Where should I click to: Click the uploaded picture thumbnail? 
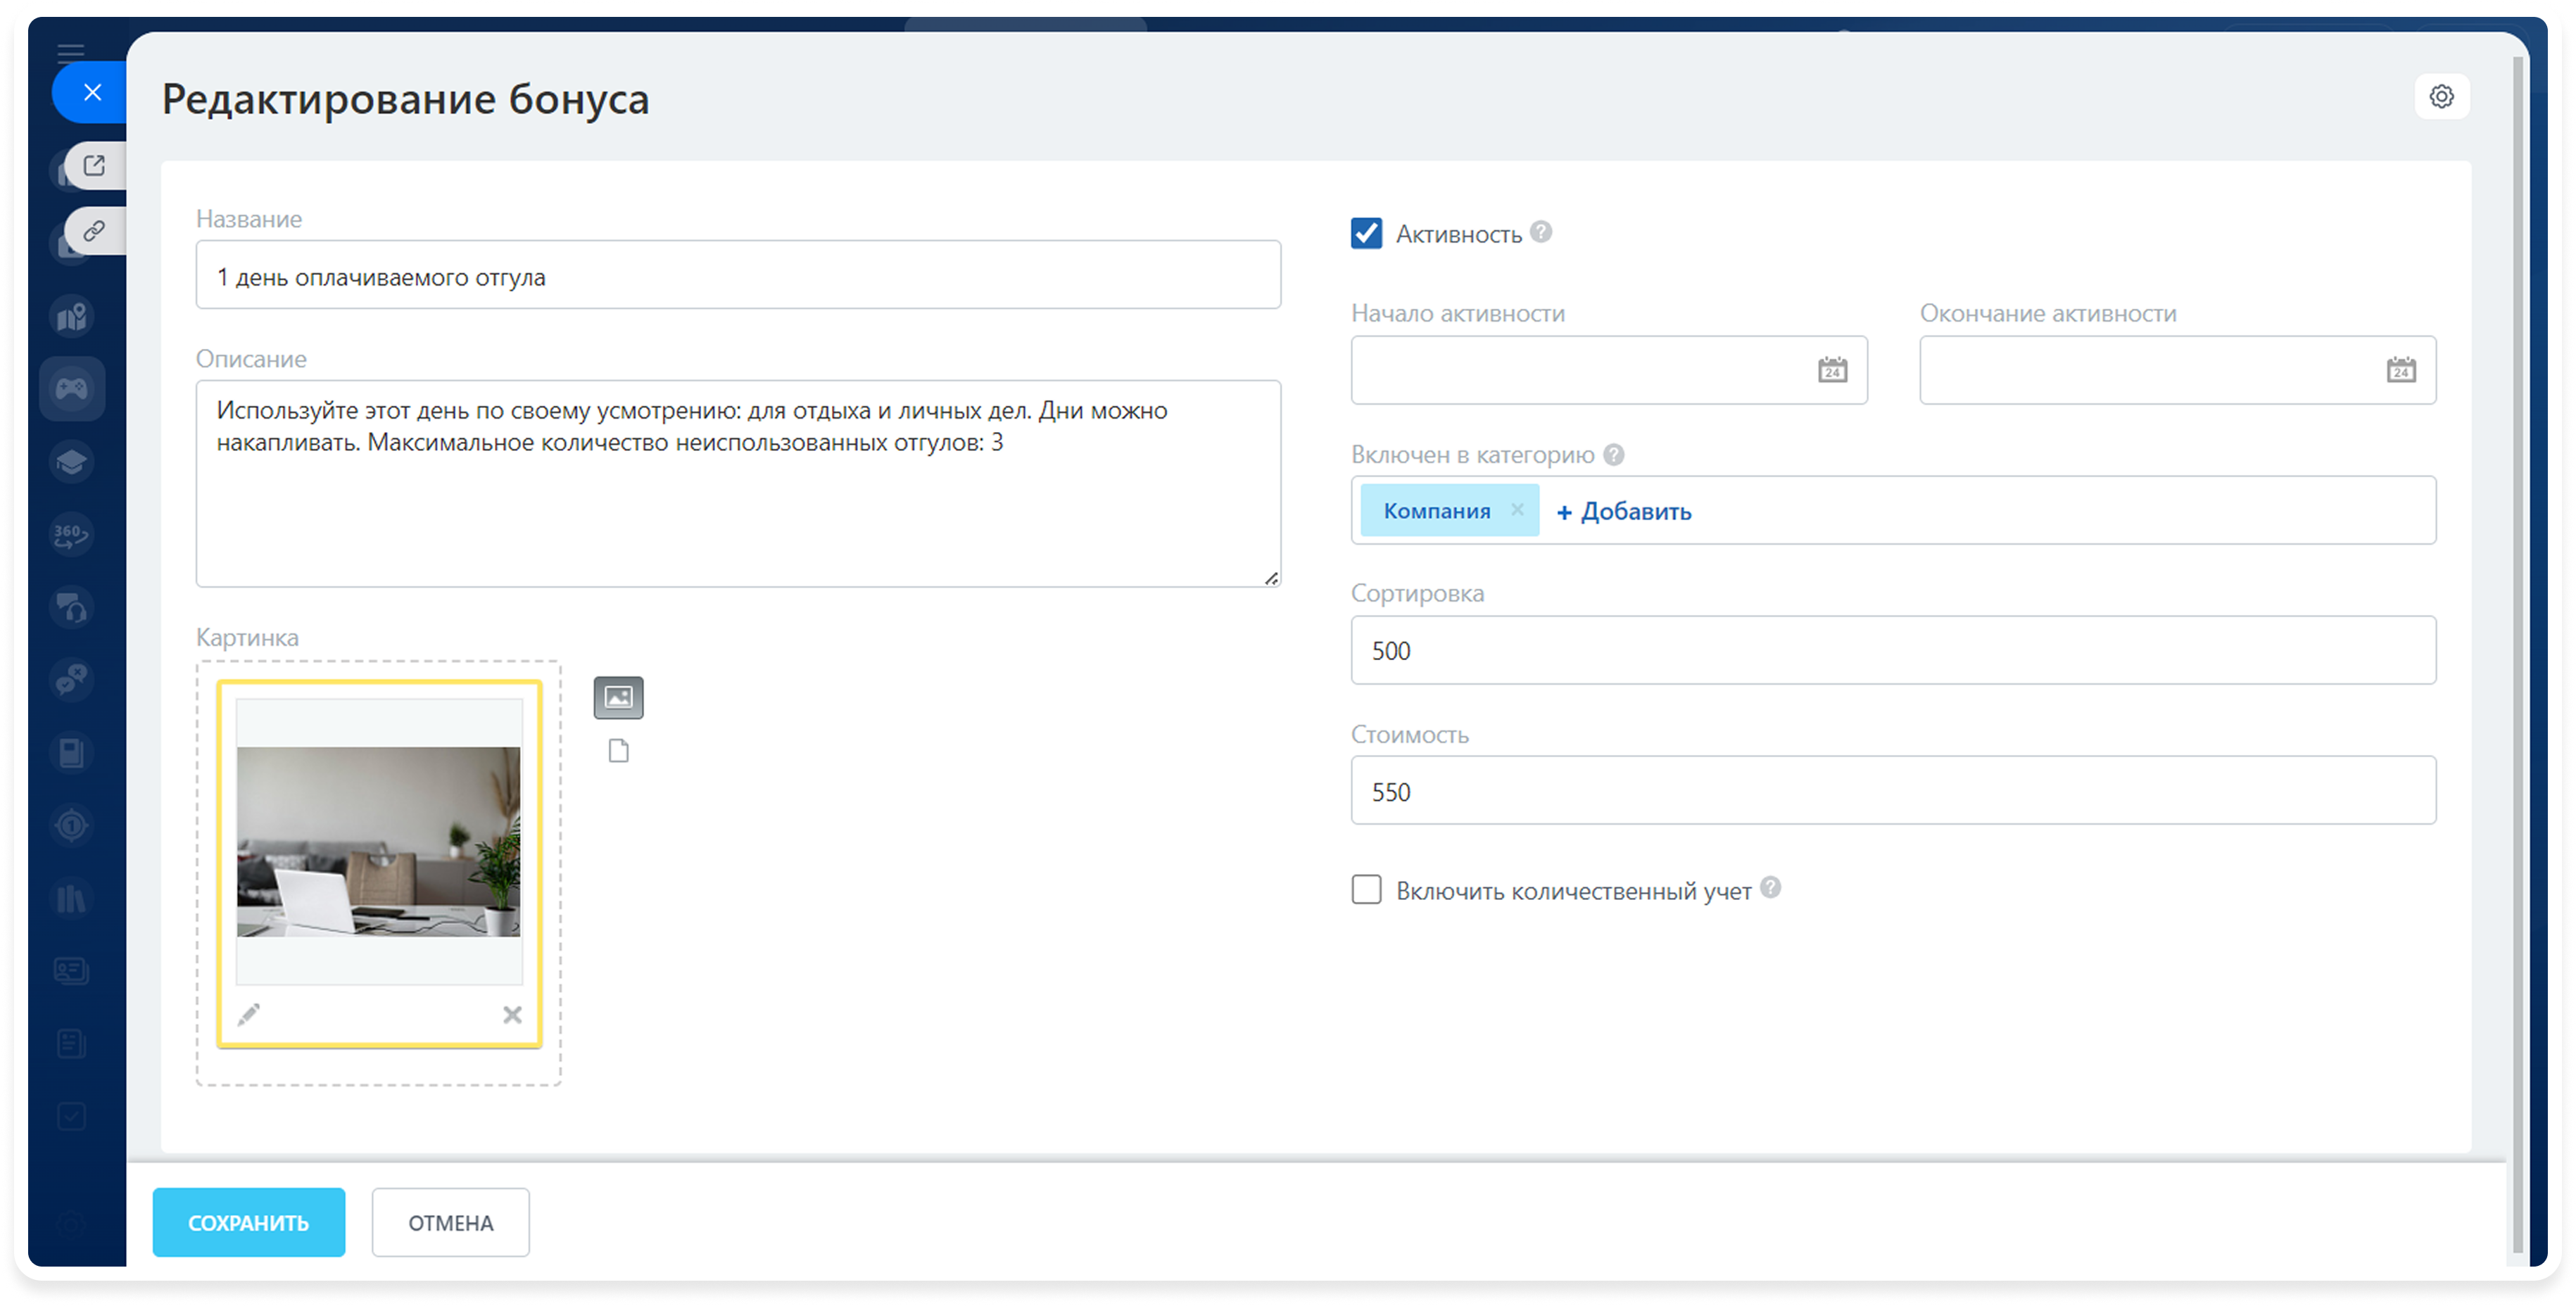point(378,841)
